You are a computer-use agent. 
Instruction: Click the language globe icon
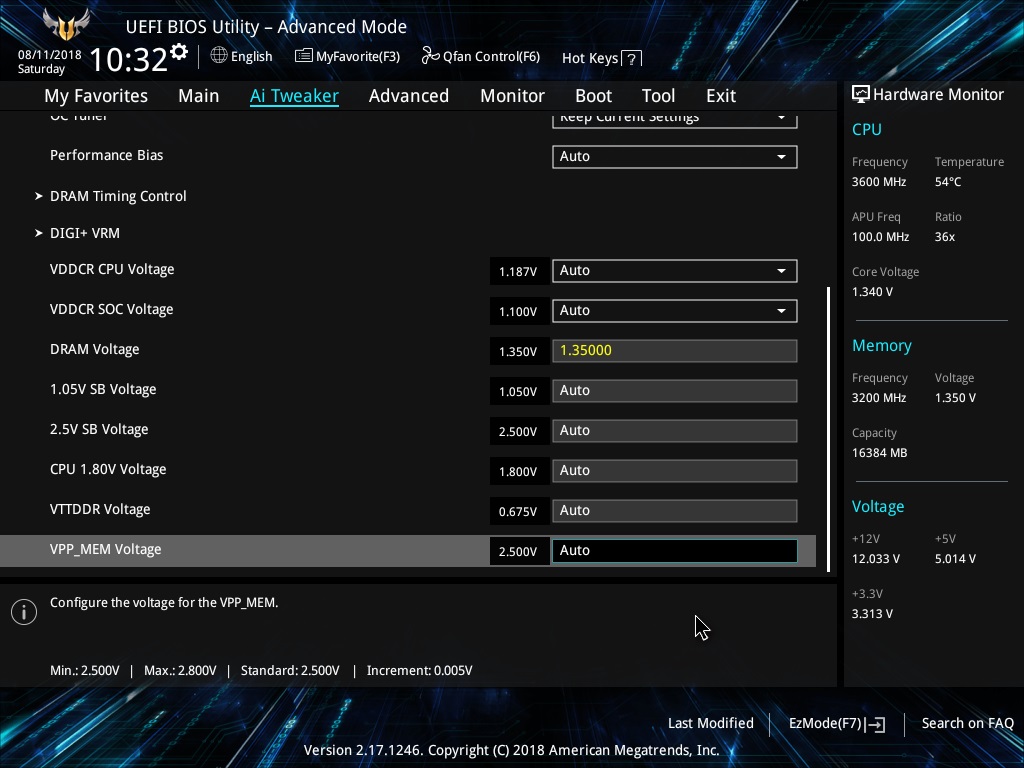click(x=219, y=56)
